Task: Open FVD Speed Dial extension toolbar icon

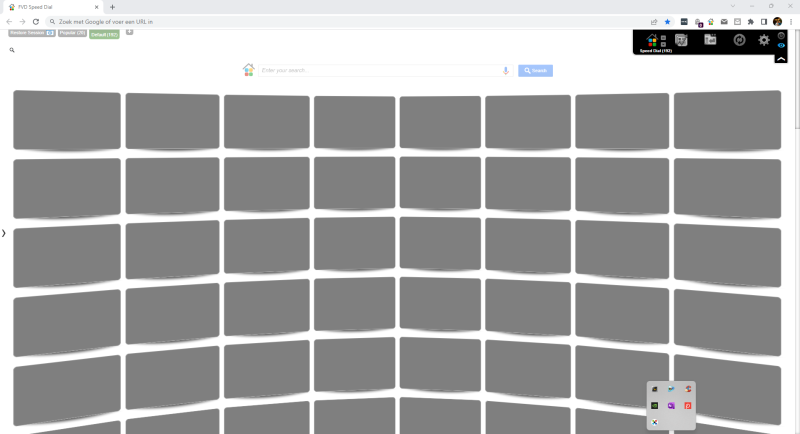Action: (711, 22)
